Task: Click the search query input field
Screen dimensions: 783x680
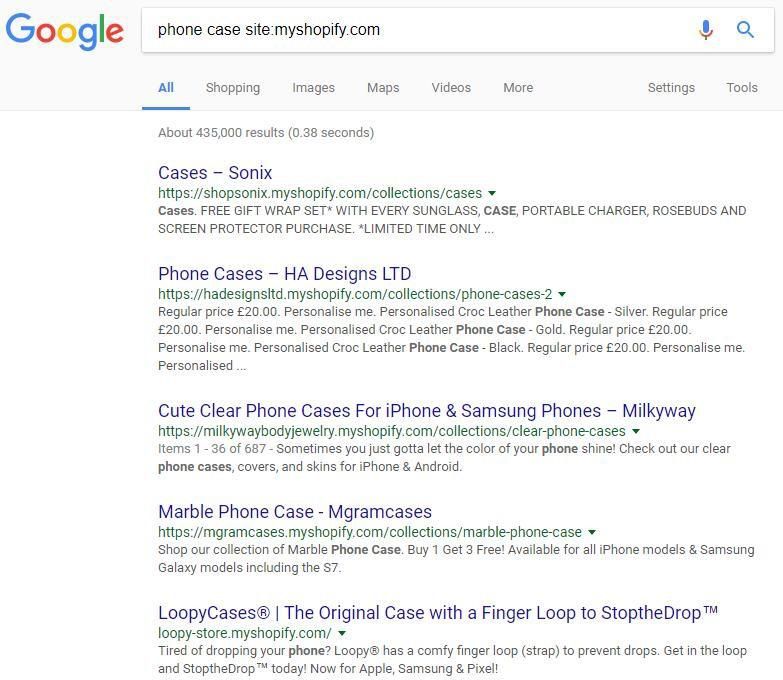Action: 419,30
